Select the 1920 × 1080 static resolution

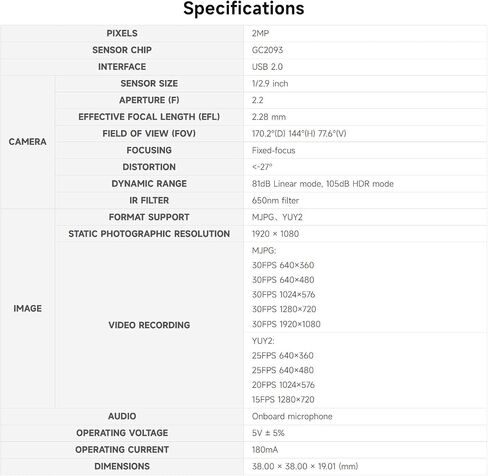[x=275, y=234]
